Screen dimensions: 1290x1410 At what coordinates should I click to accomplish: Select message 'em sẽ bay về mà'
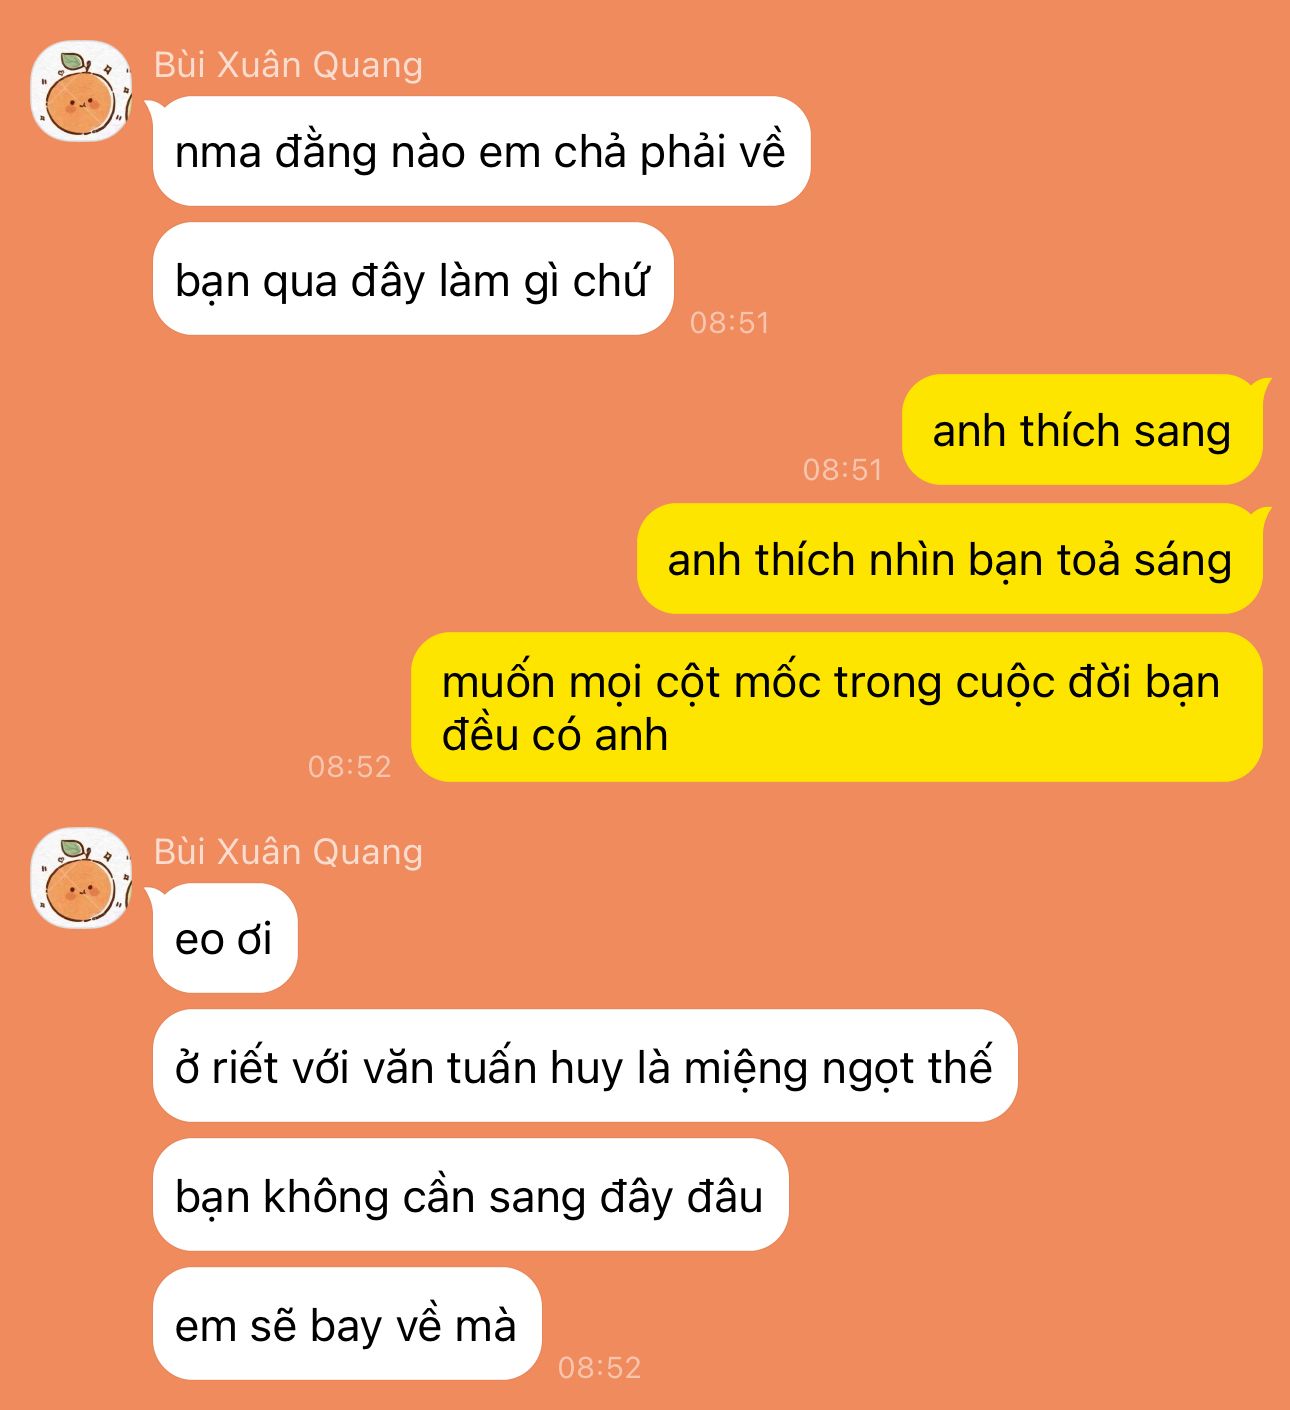(347, 1324)
